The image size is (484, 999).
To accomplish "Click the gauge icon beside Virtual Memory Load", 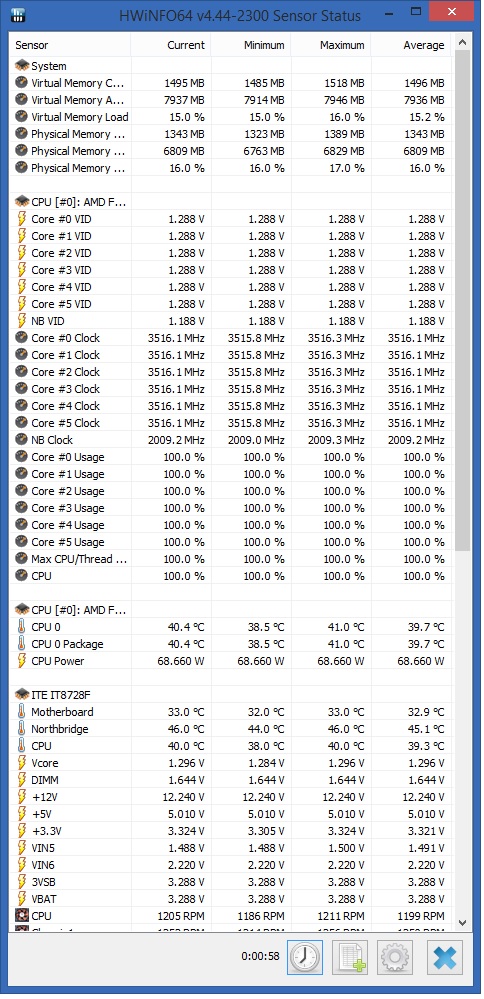I will (x=22, y=117).
